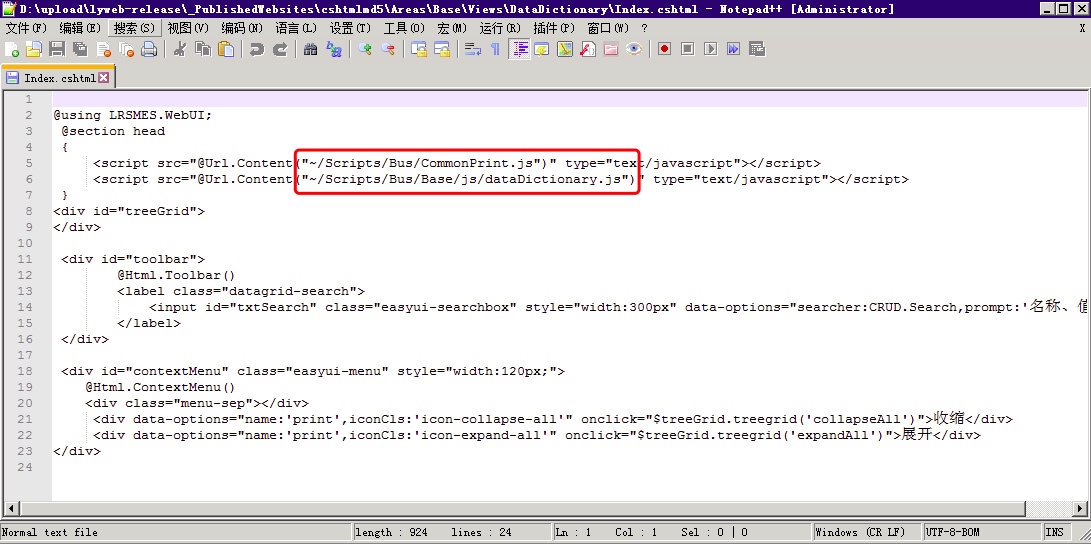Click the Close document toolbar icon

click(x=104, y=49)
